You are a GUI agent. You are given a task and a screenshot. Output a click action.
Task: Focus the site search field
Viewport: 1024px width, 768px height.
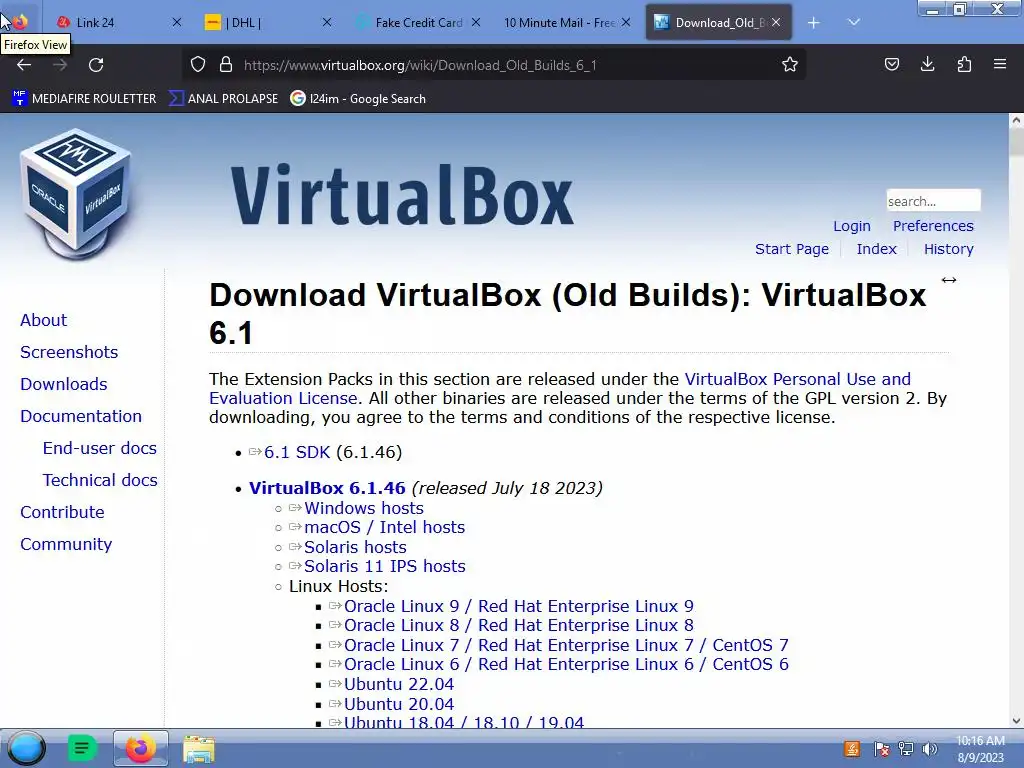(933, 200)
